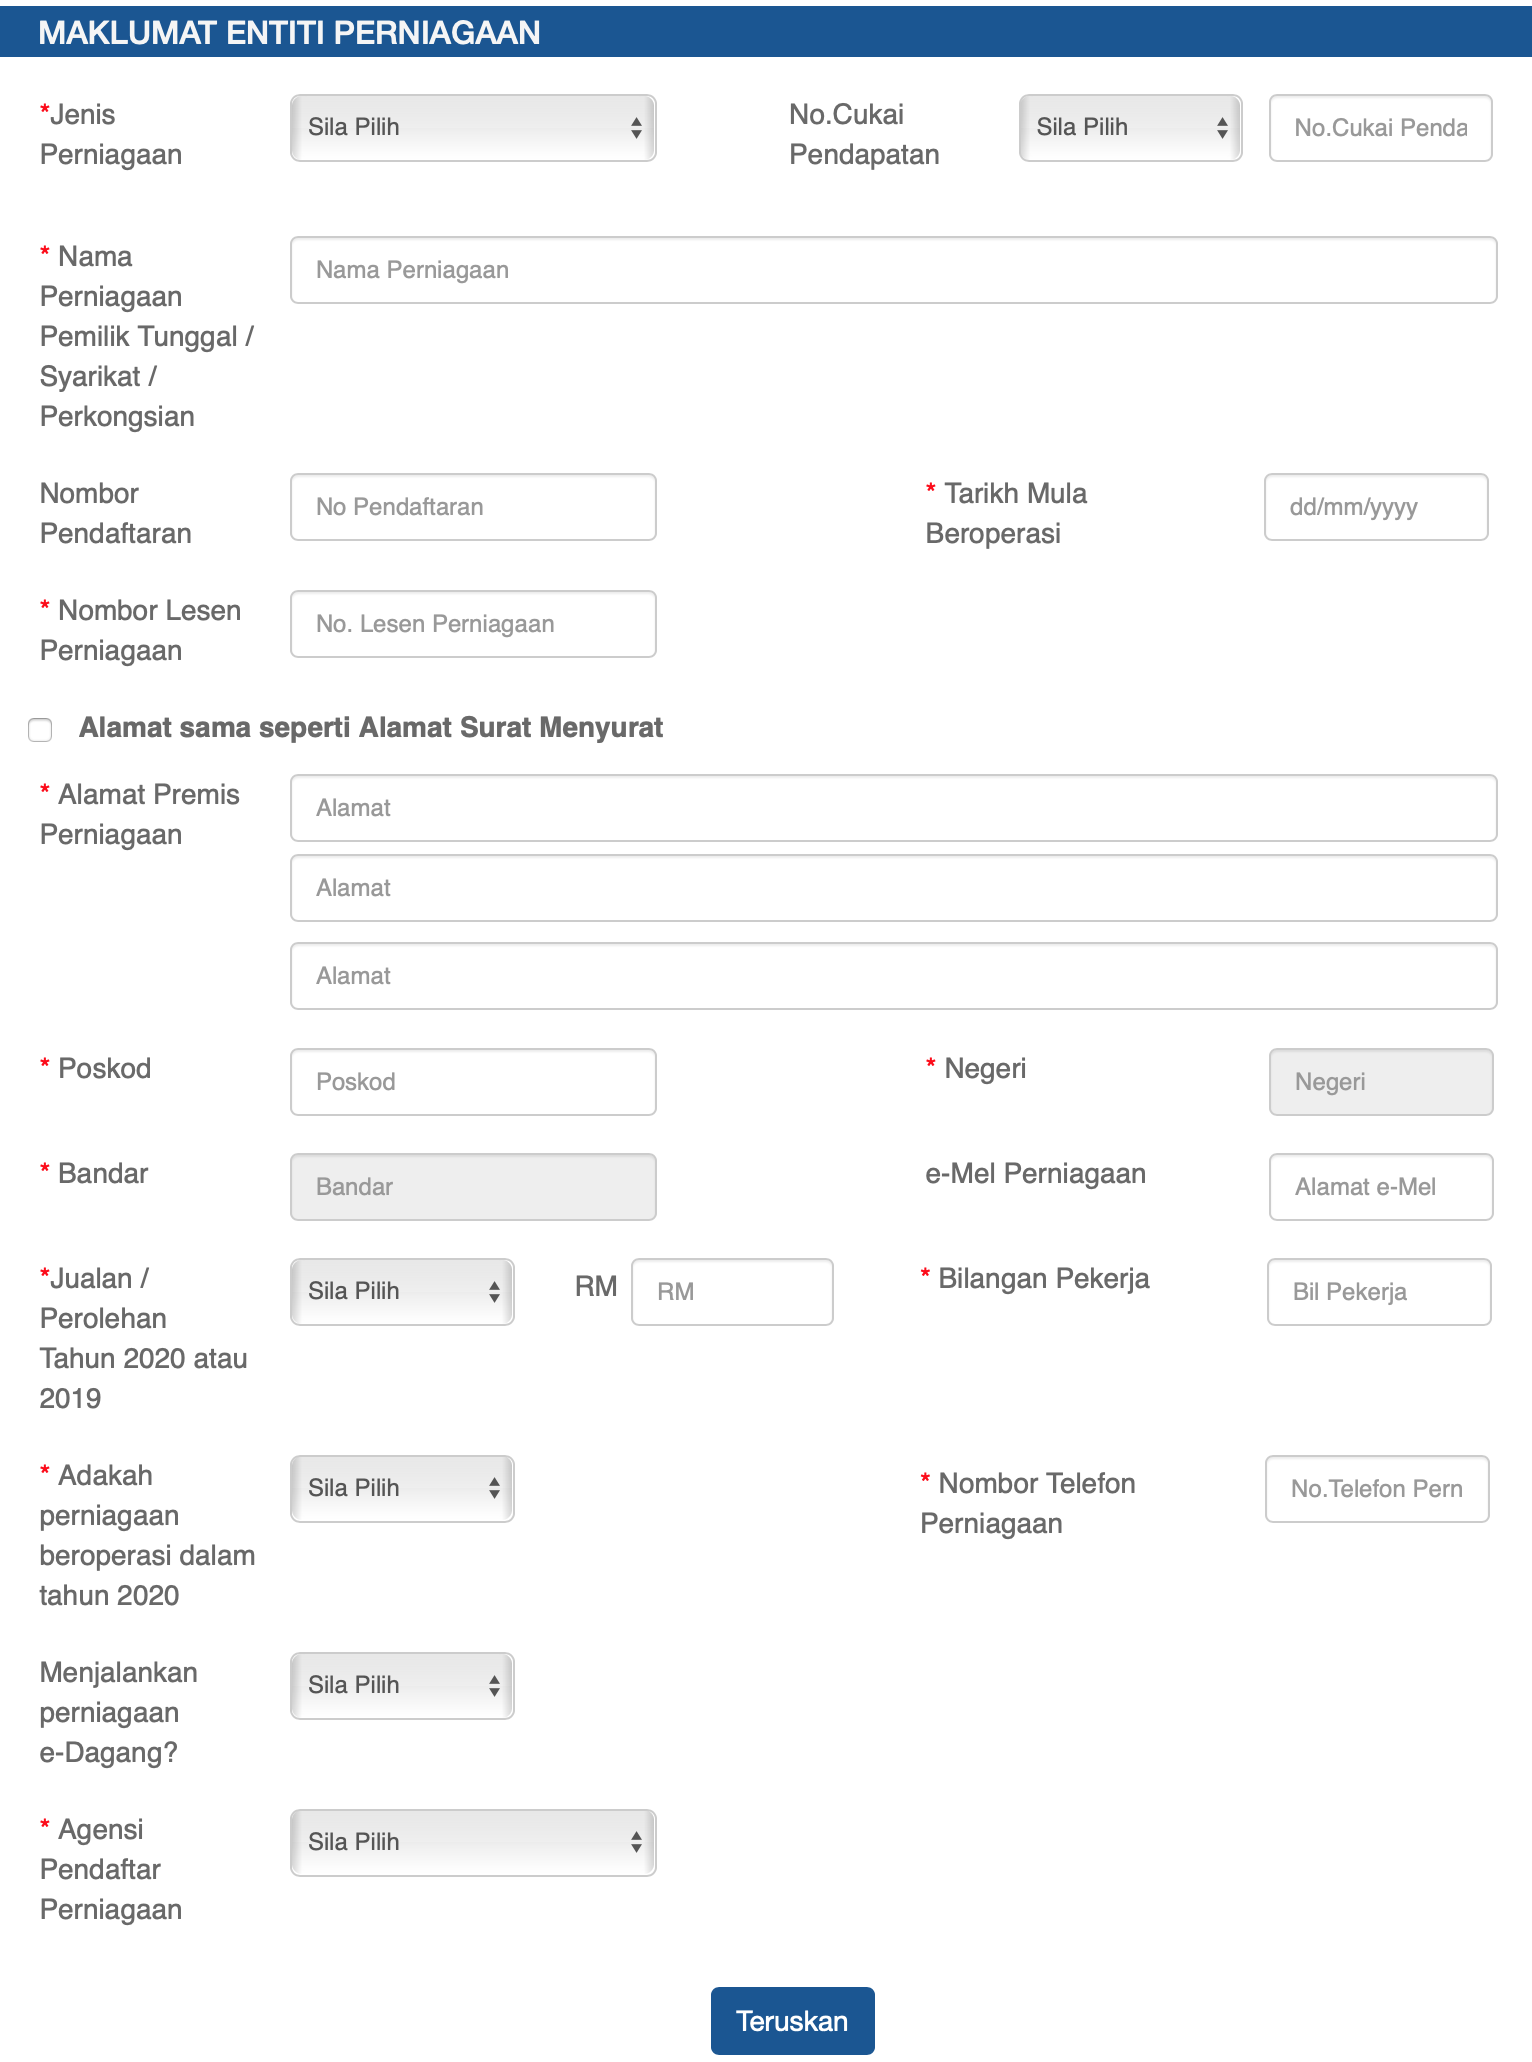Focus the Nama Perniagaan text field

click(x=893, y=270)
